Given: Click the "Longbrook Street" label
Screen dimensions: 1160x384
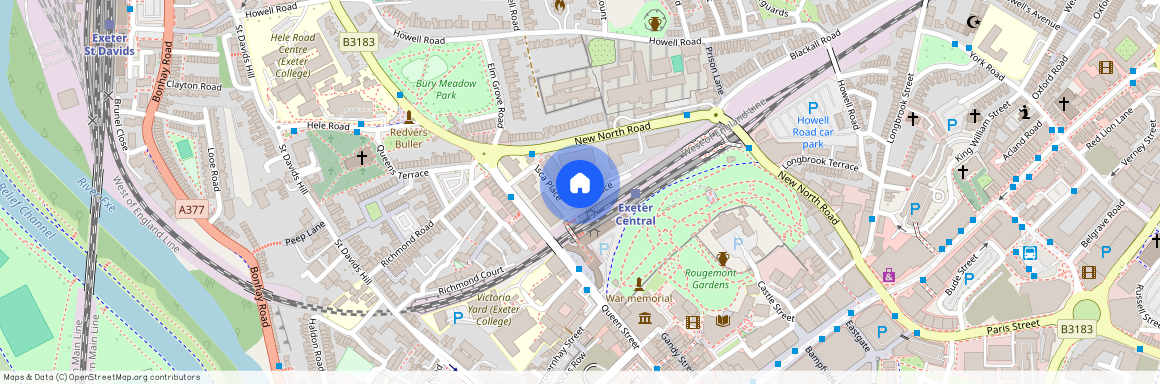Looking at the screenshot, I should (901, 107).
